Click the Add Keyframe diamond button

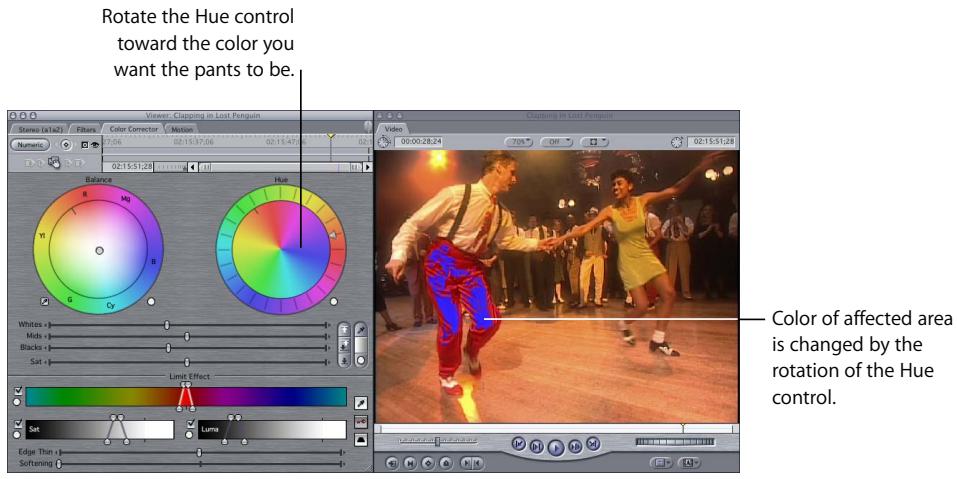click(x=428, y=464)
